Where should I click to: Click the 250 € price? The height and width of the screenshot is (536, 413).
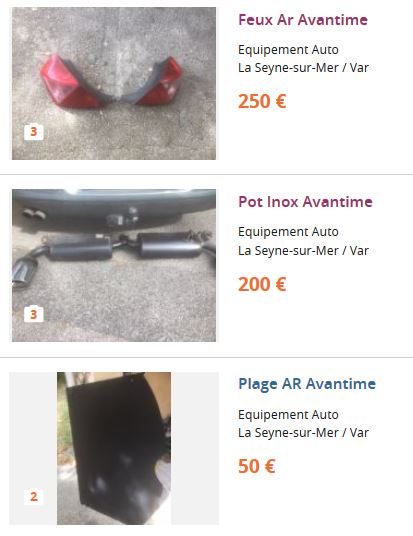click(x=262, y=102)
